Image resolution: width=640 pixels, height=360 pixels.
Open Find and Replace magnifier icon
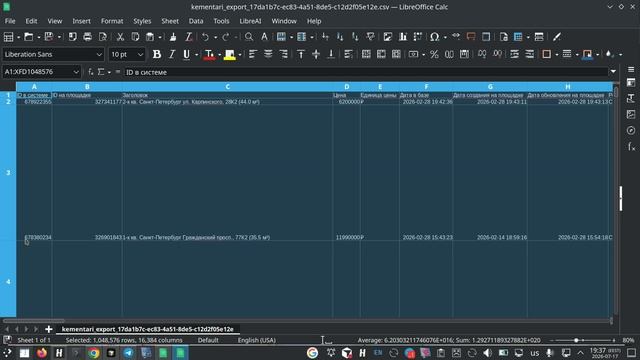(x=249, y=37)
